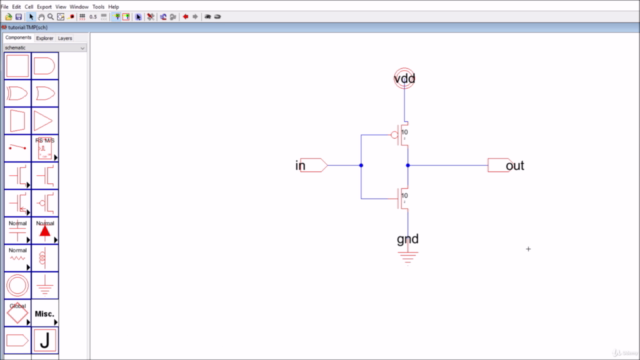Image resolution: width=640 pixels, height=360 pixels.
Task: Toggle the Select Objects mode icon
Action: click(116, 17)
